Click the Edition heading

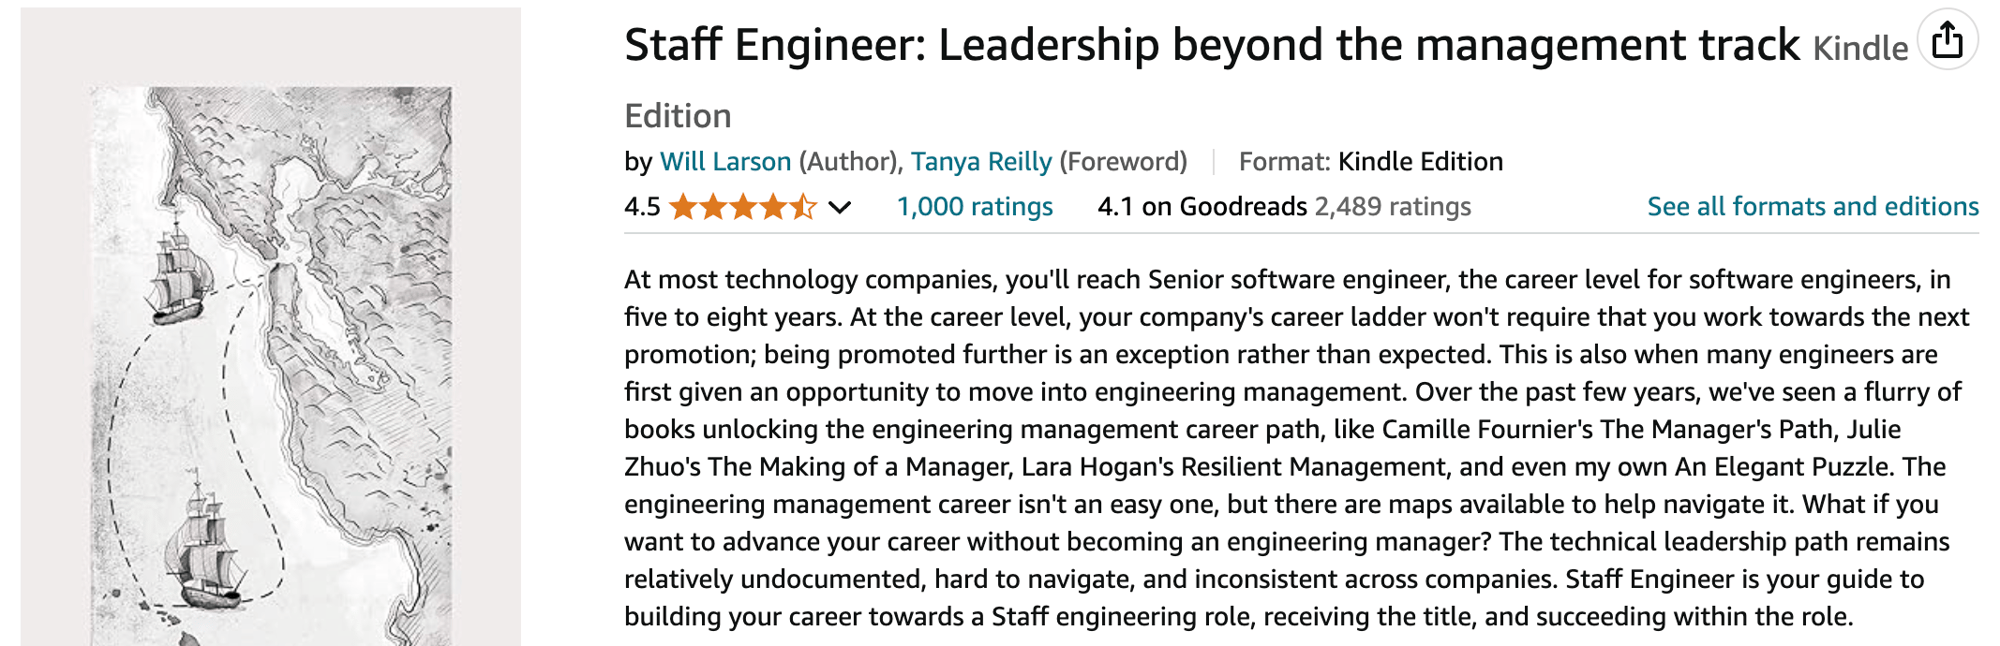coord(676,115)
